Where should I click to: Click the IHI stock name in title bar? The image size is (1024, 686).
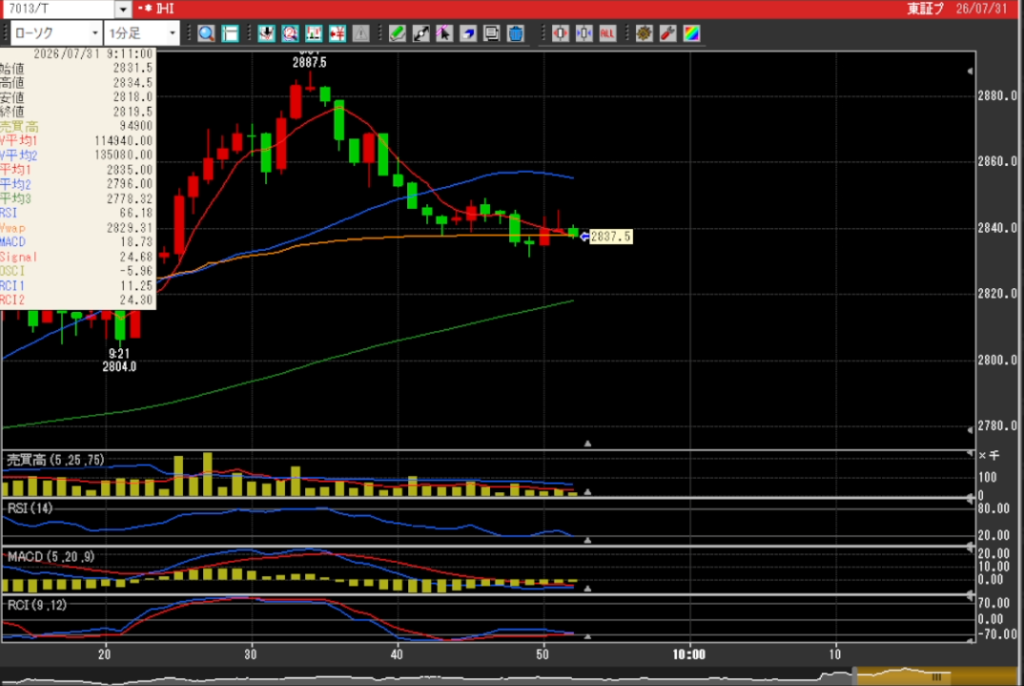(165, 9)
